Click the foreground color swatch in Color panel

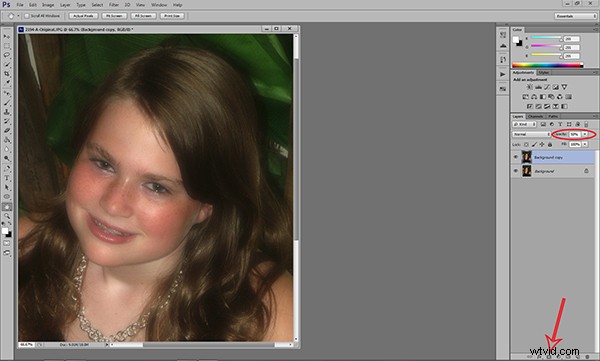click(x=516, y=39)
